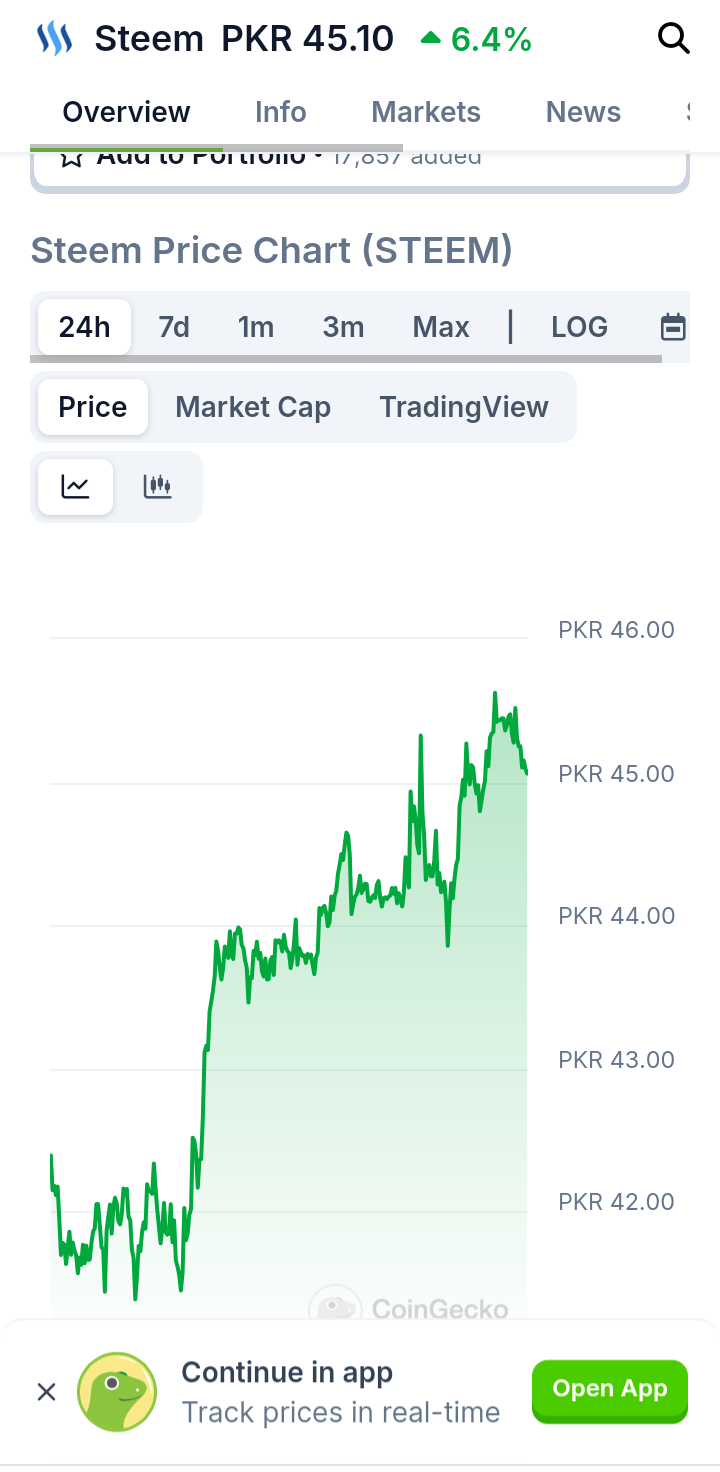
Task: Switch to the Info tab
Action: (x=280, y=112)
